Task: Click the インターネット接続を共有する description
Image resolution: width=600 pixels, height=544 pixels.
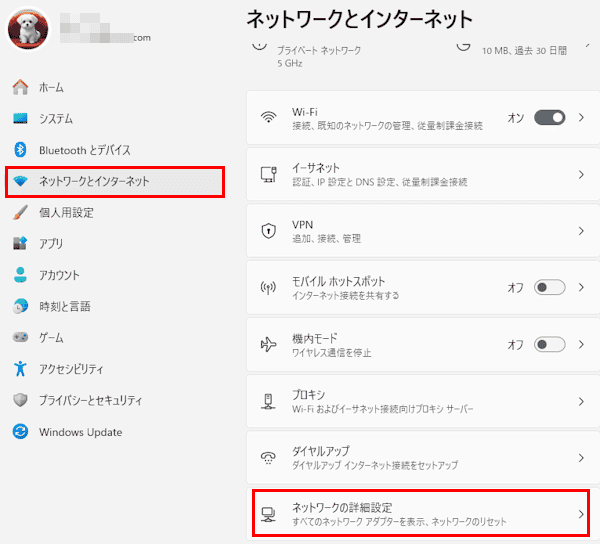Action: pyautogui.click(x=346, y=295)
